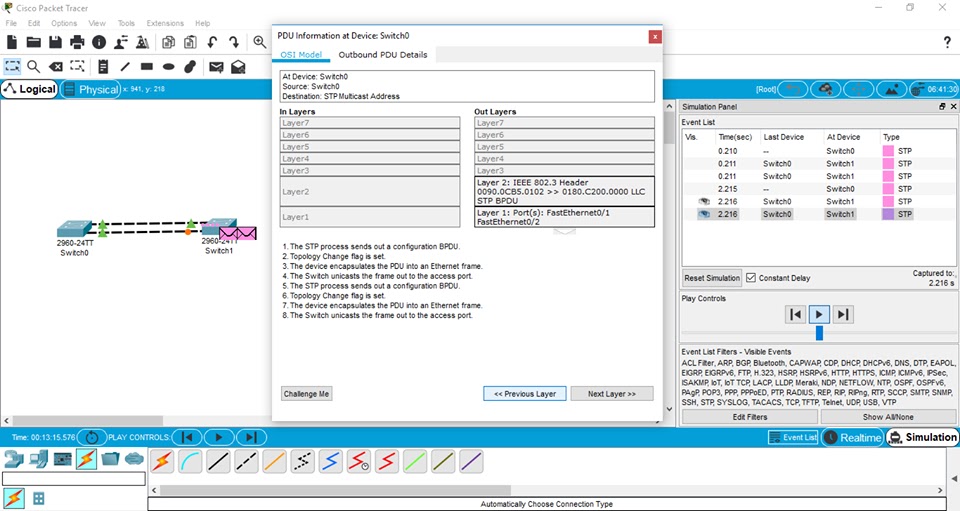
Task: Zoom in with the magnifier plus icon
Action: (260, 42)
